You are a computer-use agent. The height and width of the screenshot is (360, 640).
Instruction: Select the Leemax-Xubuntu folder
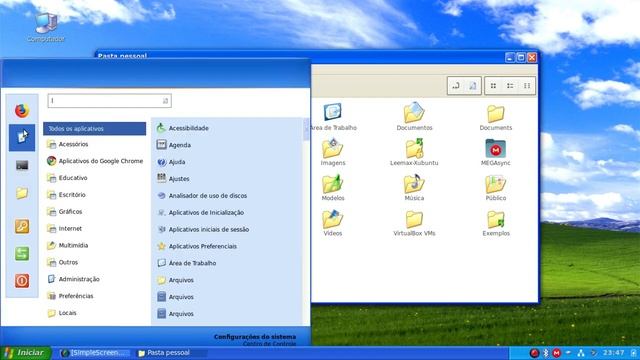pos(414,152)
